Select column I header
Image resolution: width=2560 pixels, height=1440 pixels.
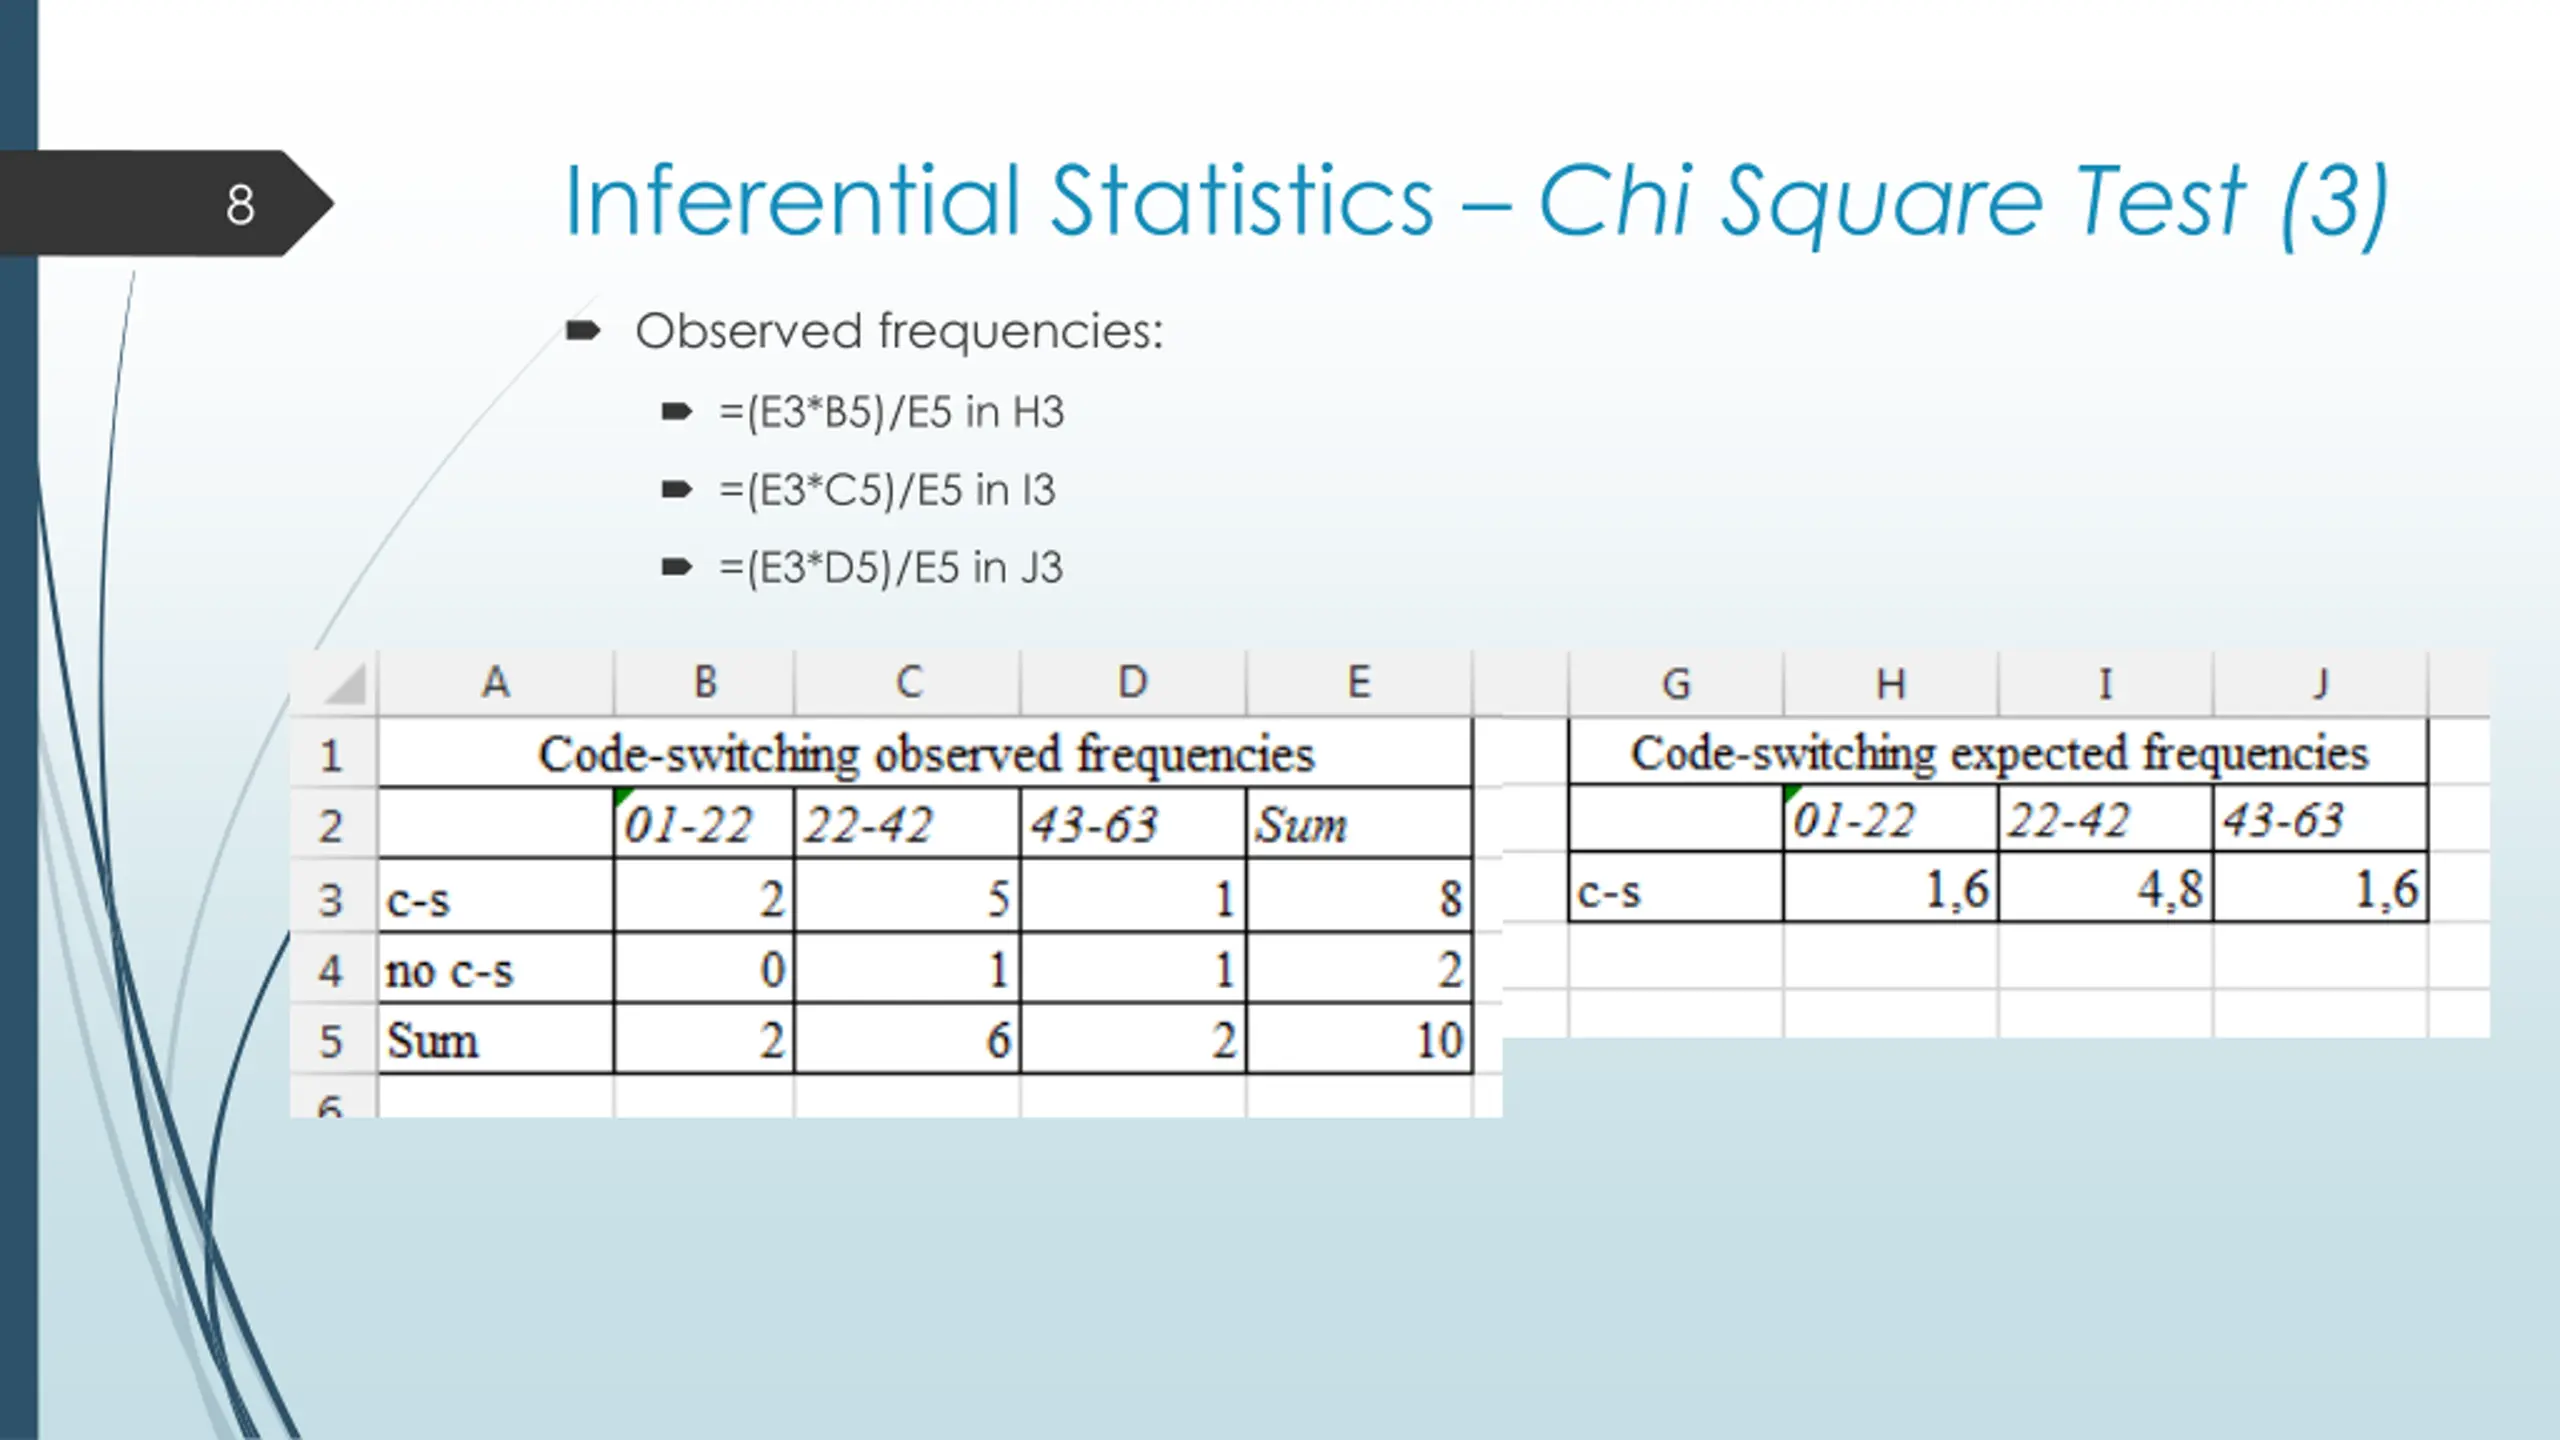pos(2105,684)
